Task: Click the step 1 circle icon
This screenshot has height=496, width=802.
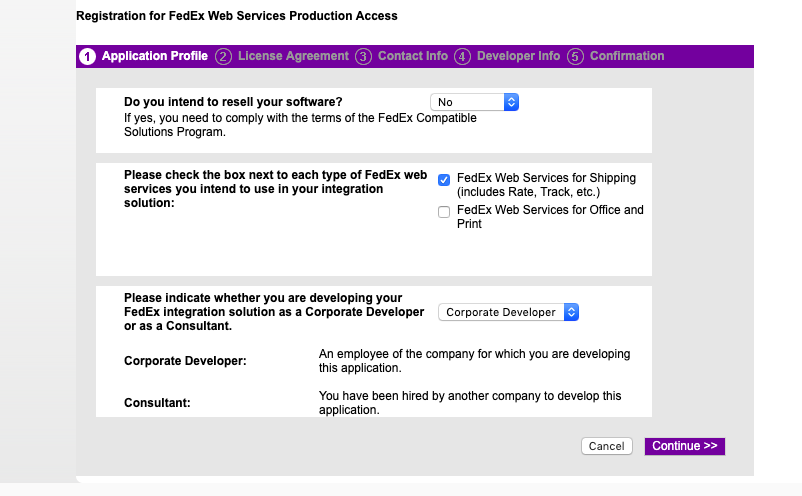Action: [87, 56]
